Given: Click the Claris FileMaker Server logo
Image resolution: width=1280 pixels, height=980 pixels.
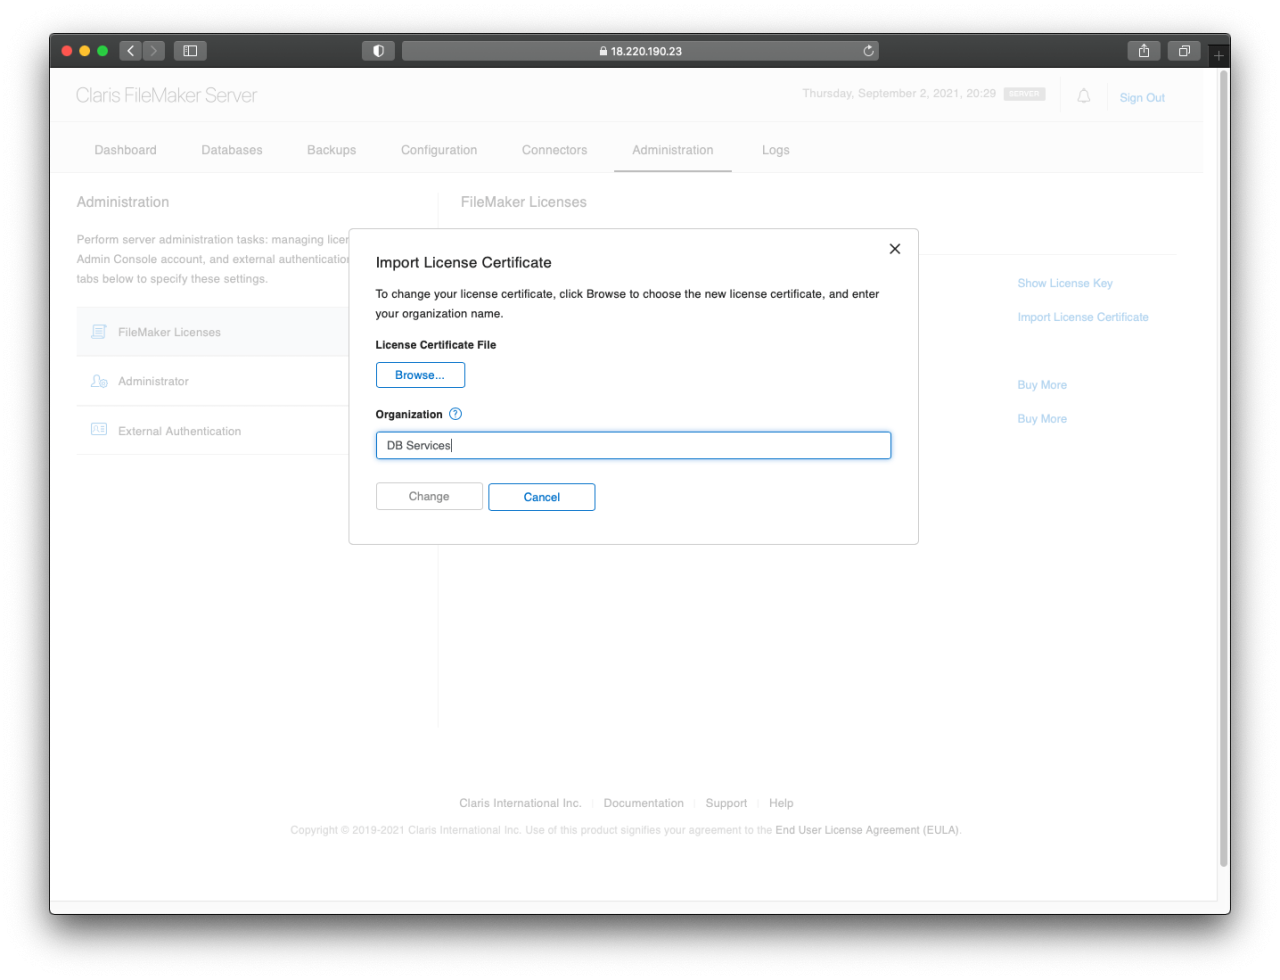Looking at the screenshot, I should click(167, 95).
